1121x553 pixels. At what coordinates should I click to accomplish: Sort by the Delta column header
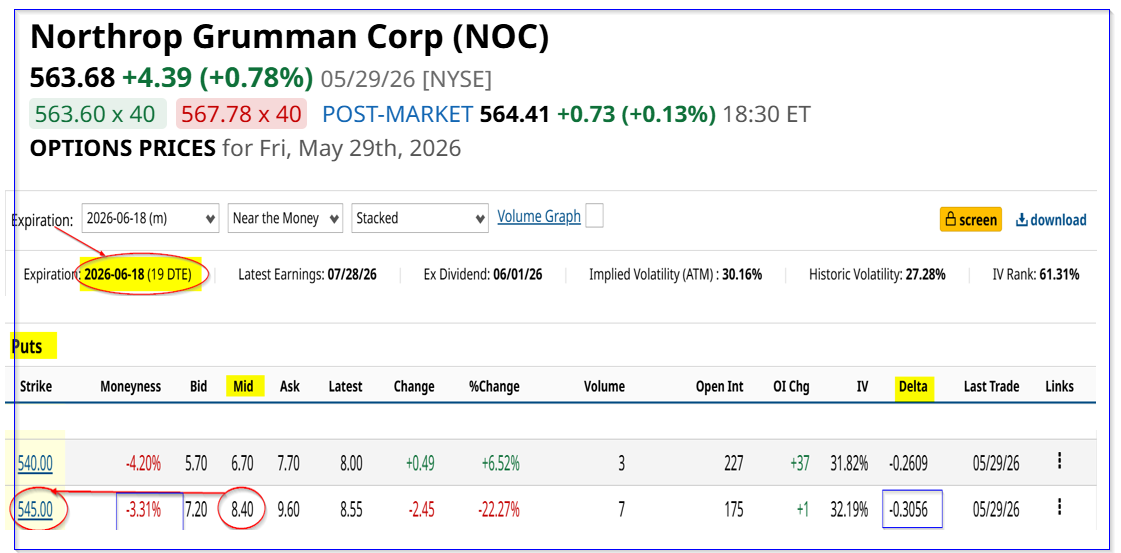[x=913, y=387]
